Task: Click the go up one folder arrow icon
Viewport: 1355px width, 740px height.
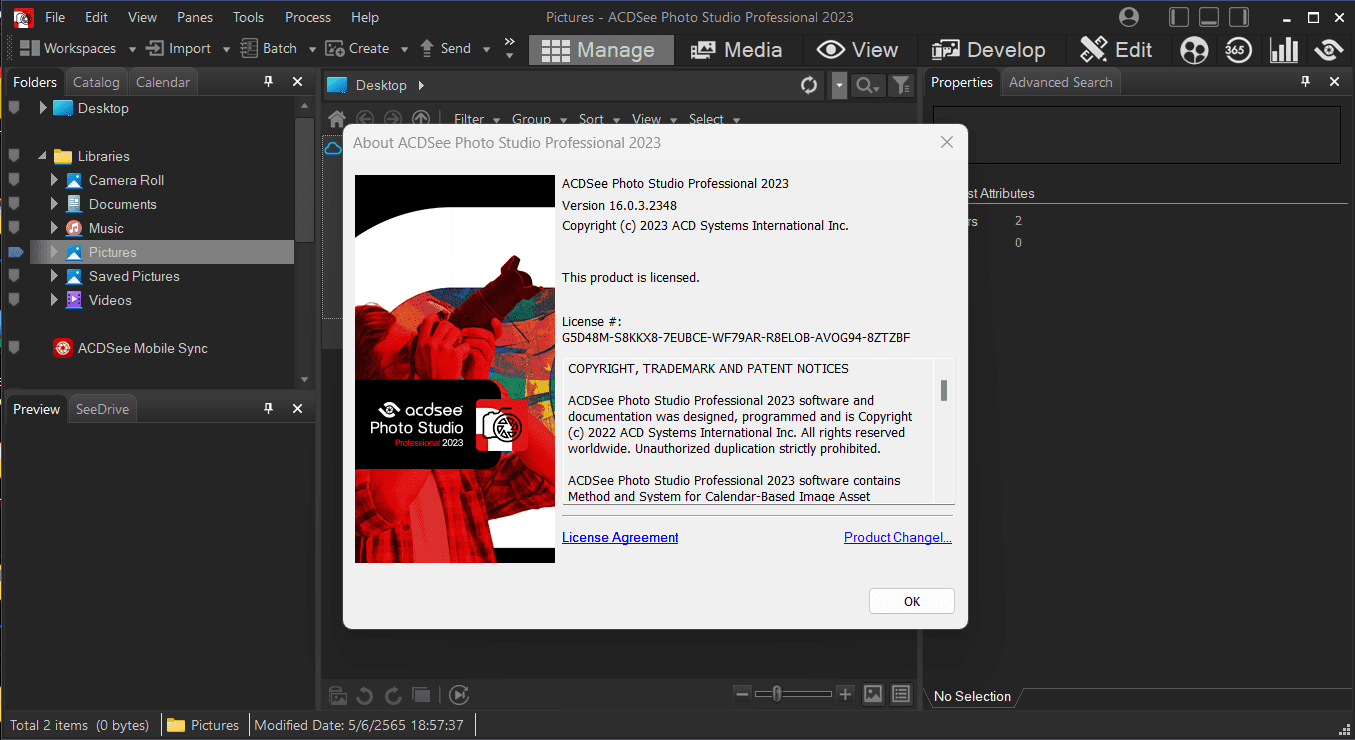Action: click(x=421, y=119)
